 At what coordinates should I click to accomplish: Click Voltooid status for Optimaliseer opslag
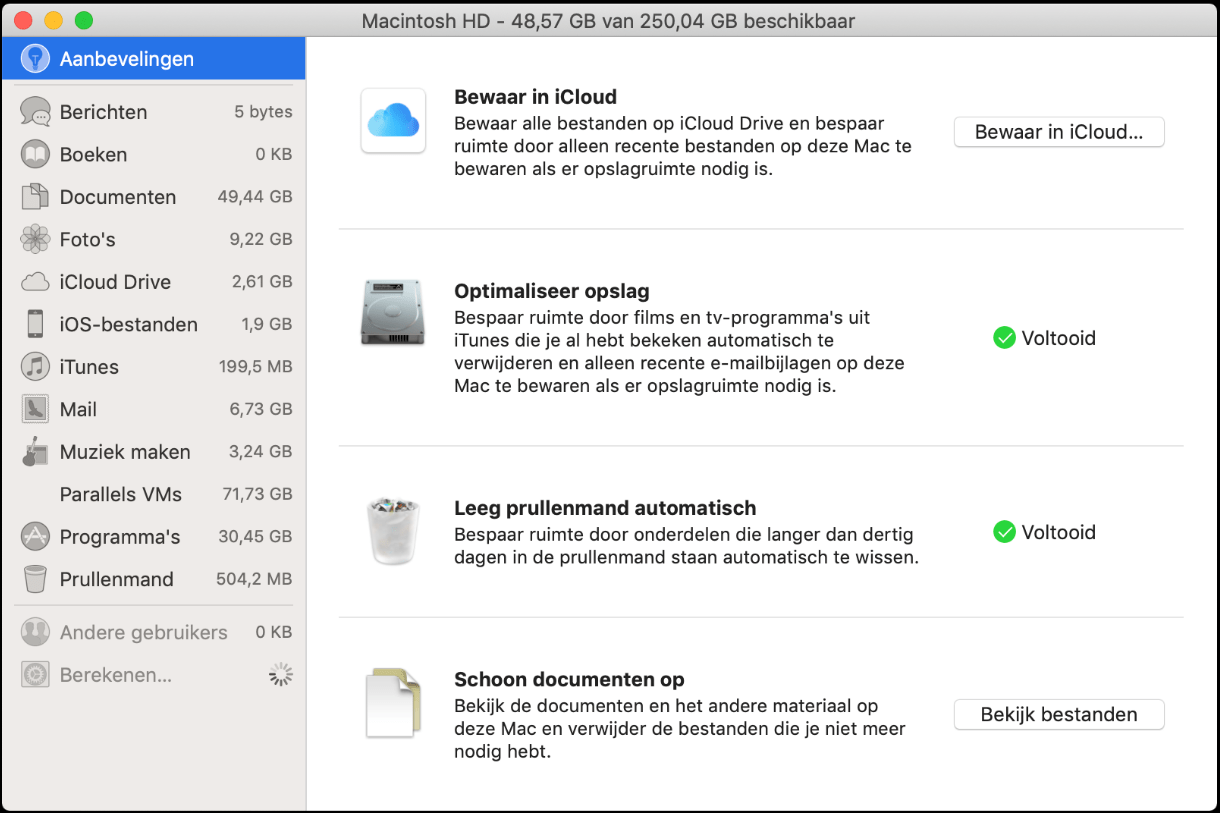click(1058, 338)
